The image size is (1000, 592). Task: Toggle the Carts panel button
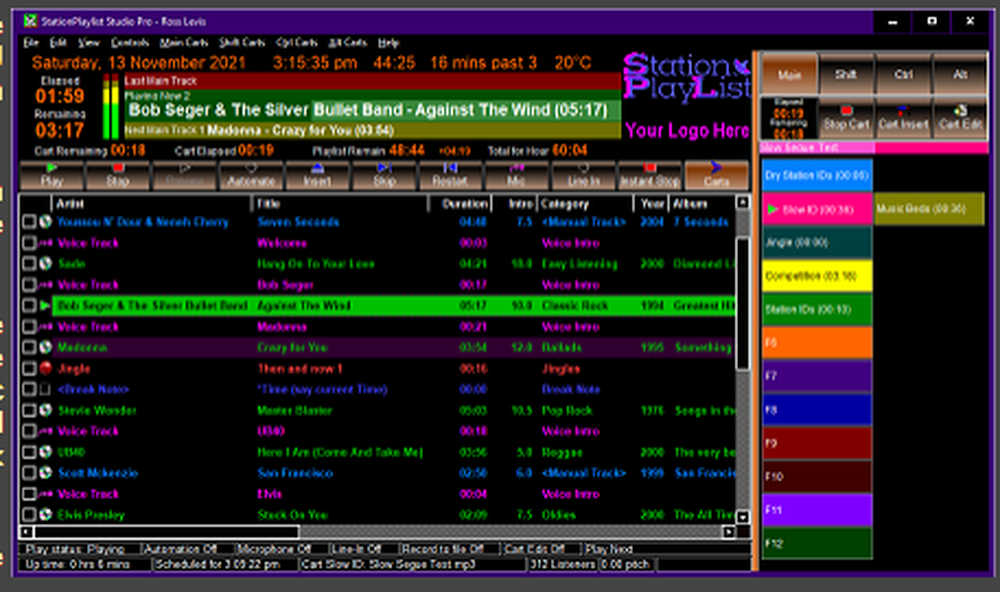716,175
